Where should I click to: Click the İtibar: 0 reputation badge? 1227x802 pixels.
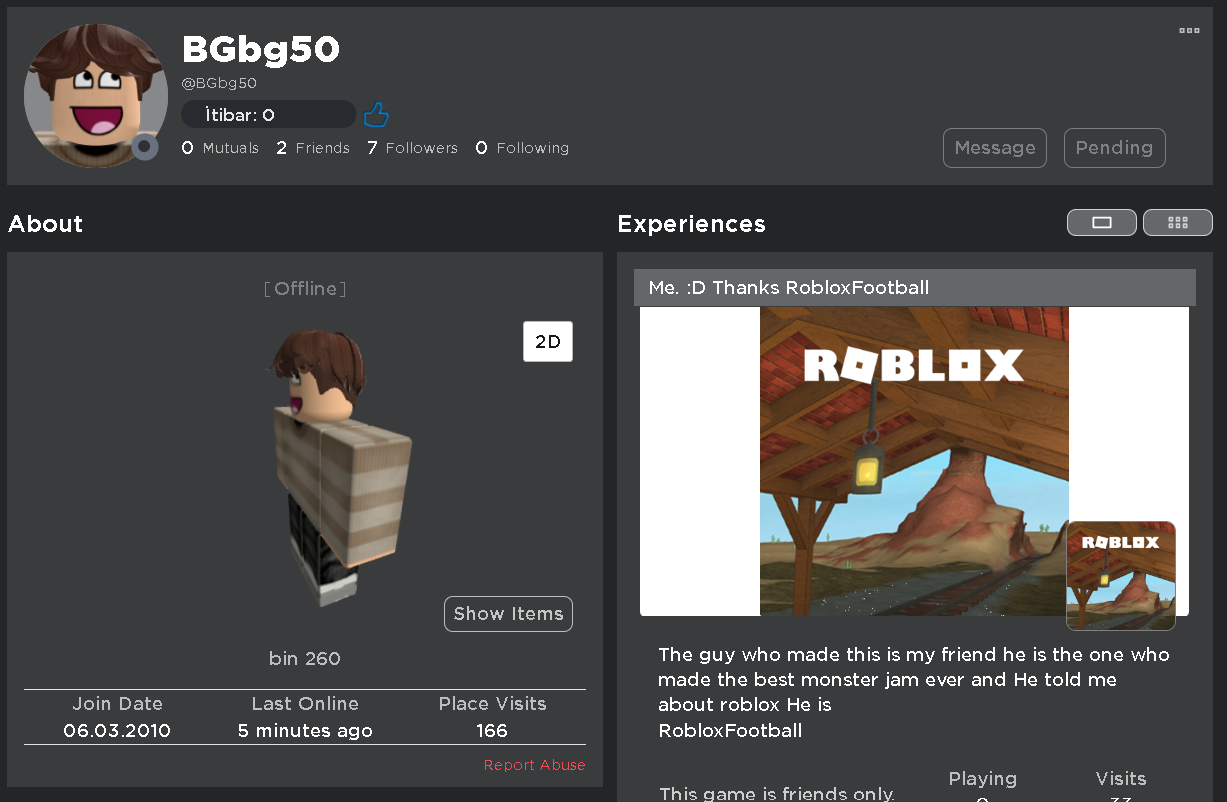tap(268, 115)
